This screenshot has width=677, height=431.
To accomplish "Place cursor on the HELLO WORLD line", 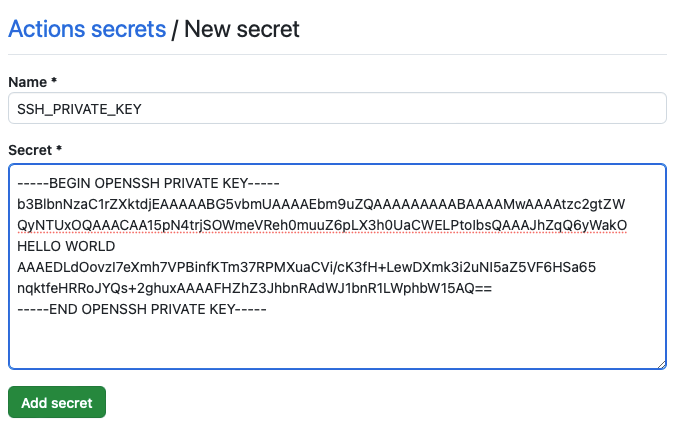I will 66,246.
